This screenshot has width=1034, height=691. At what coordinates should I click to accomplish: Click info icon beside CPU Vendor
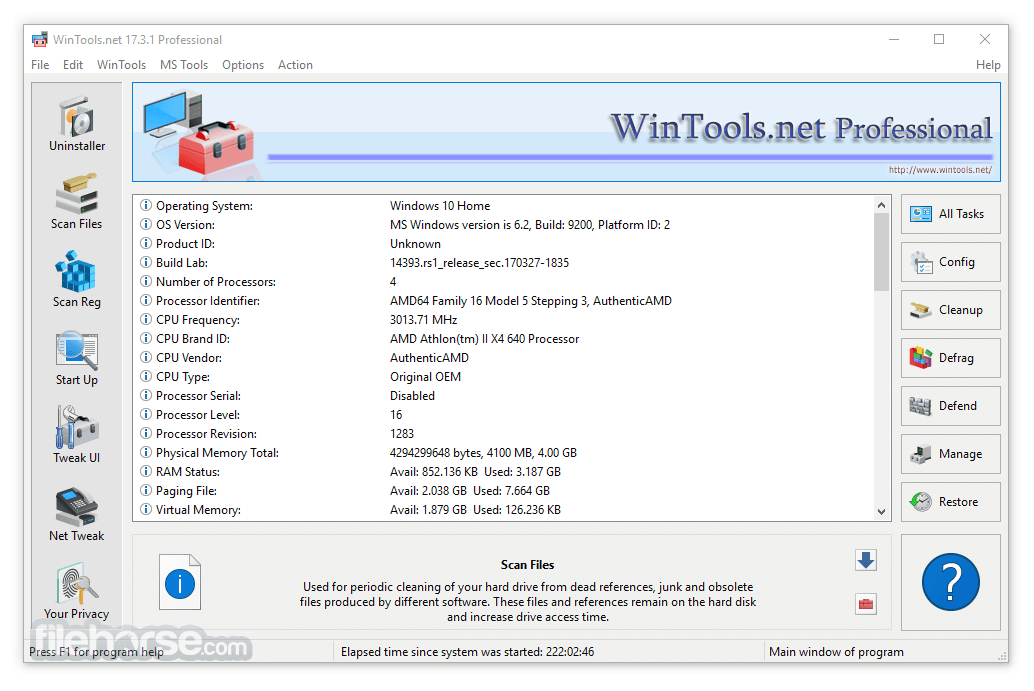(146, 357)
